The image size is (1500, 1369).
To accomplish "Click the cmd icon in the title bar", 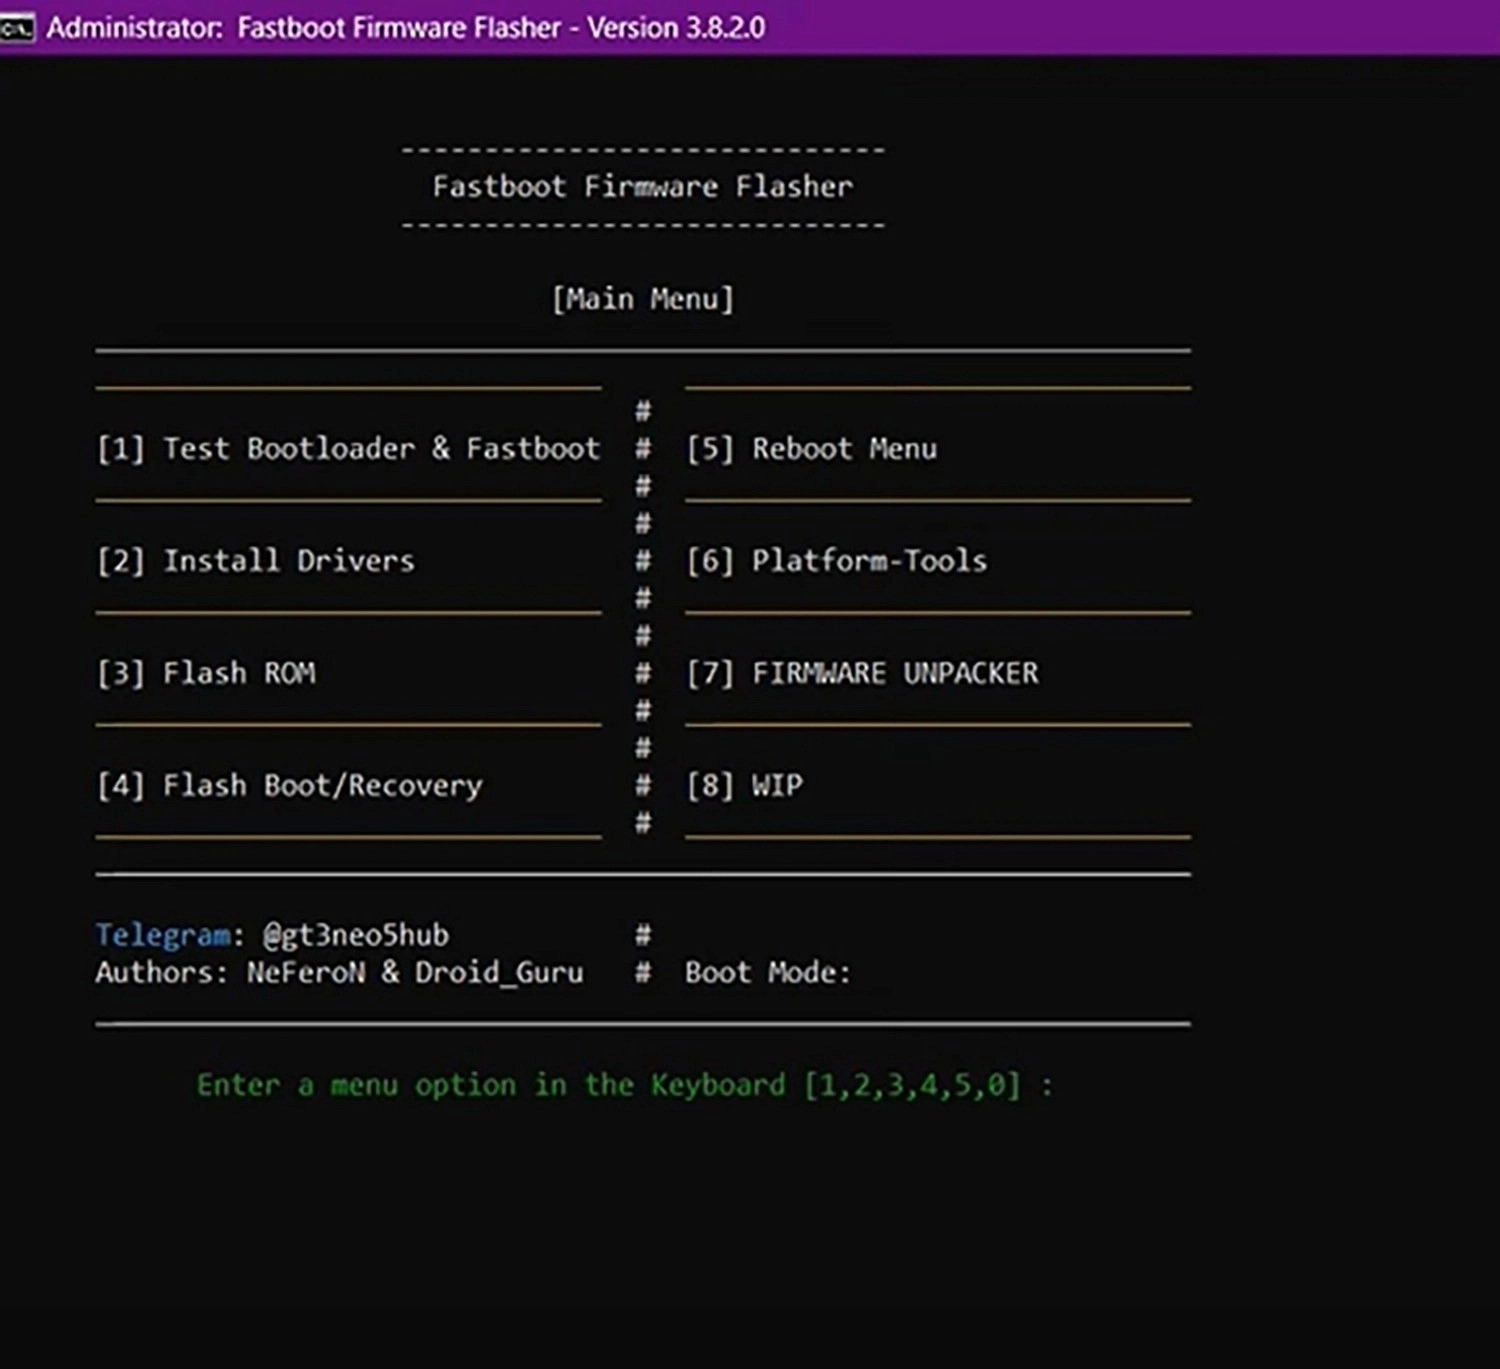I will click(17, 29).
